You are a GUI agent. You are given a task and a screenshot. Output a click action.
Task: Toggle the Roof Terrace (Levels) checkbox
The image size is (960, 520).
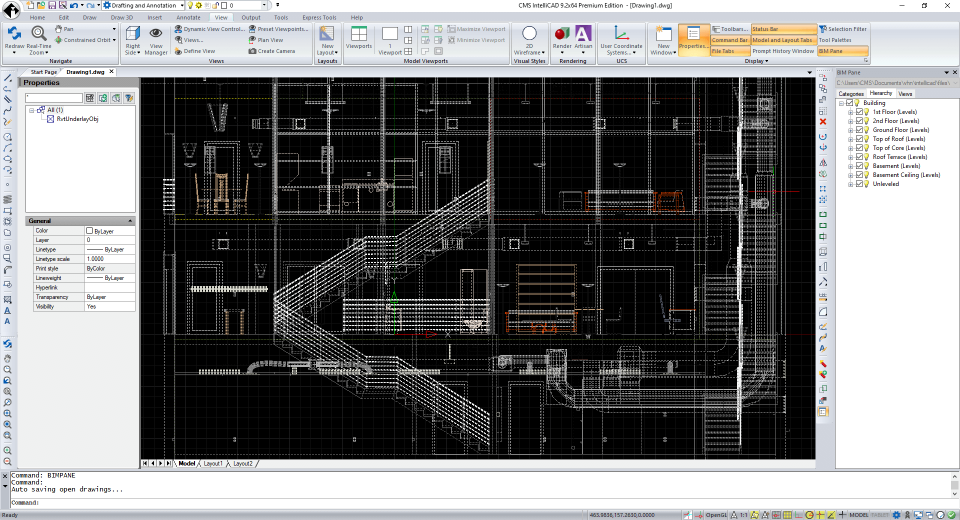(860, 157)
